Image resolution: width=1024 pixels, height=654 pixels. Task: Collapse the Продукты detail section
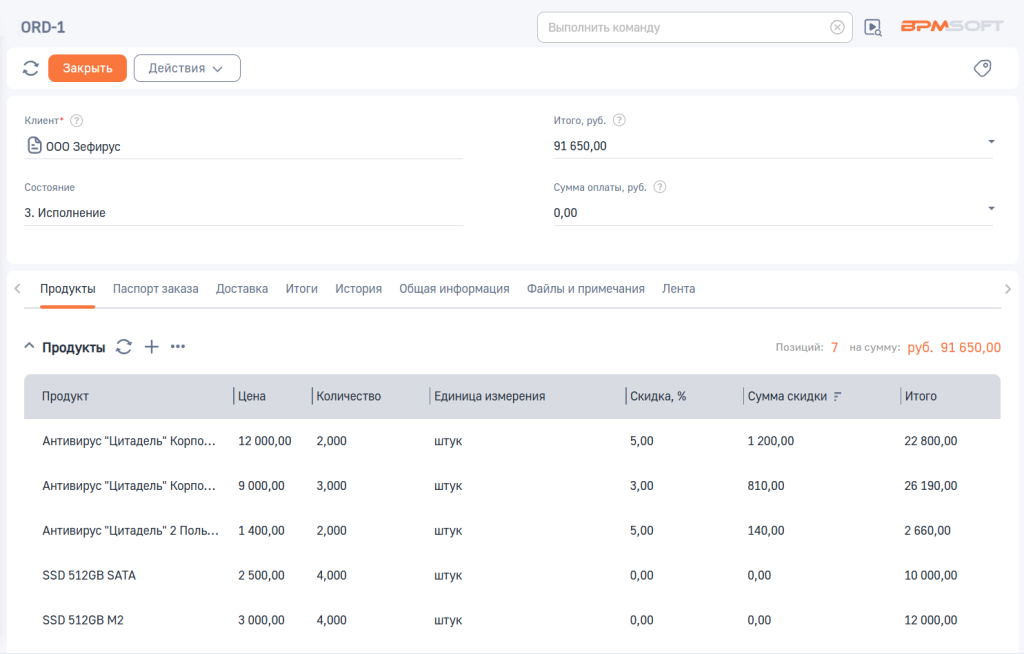pyautogui.click(x=29, y=346)
